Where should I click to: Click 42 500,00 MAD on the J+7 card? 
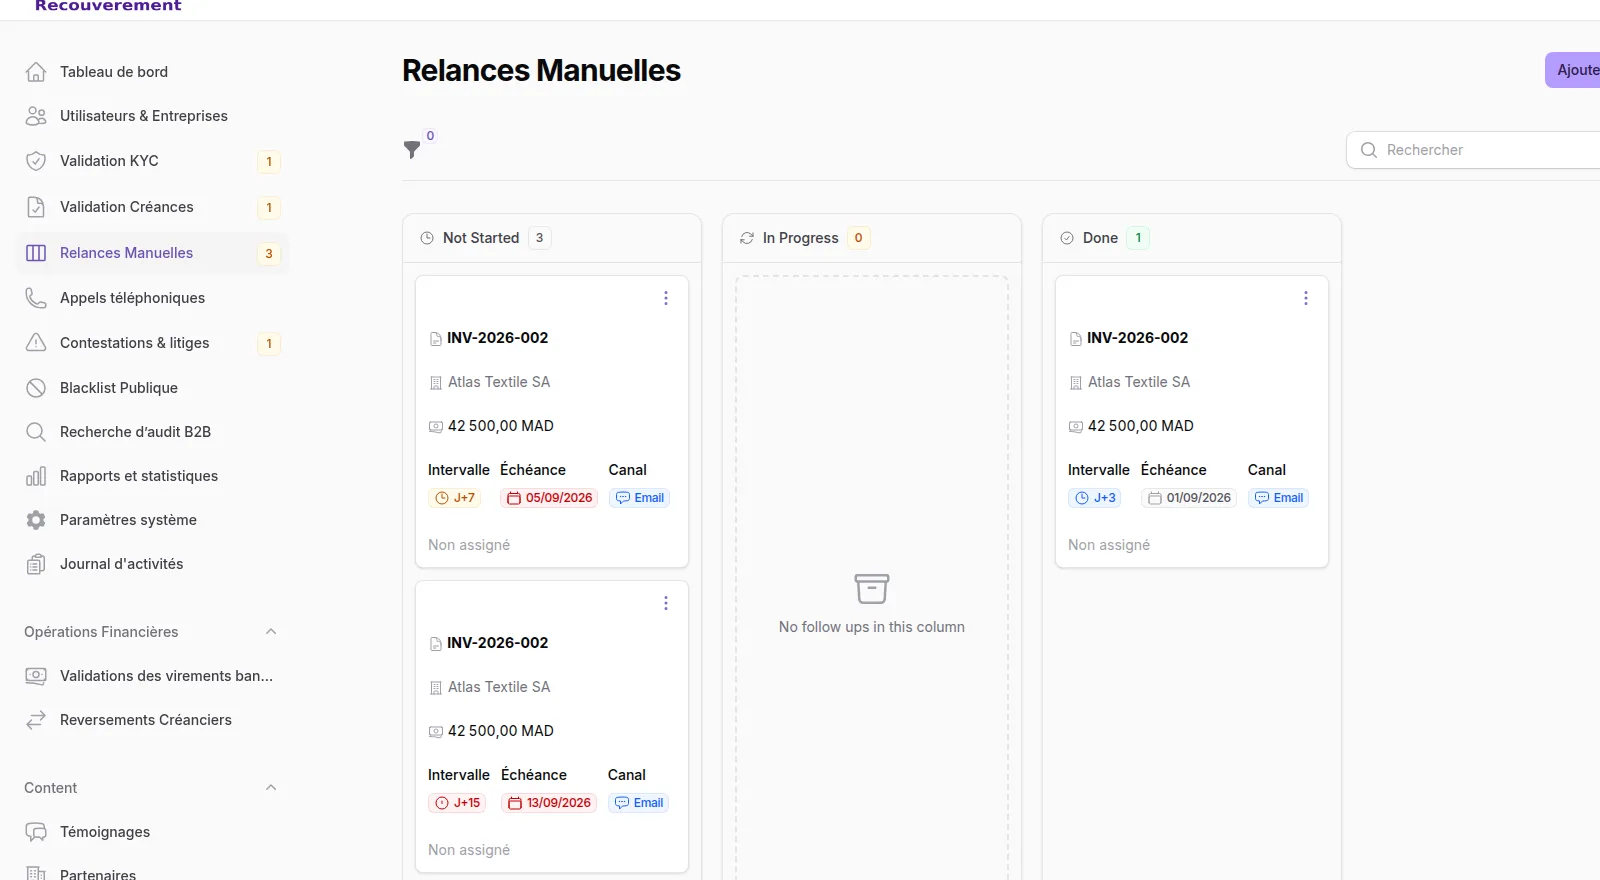point(501,426)
